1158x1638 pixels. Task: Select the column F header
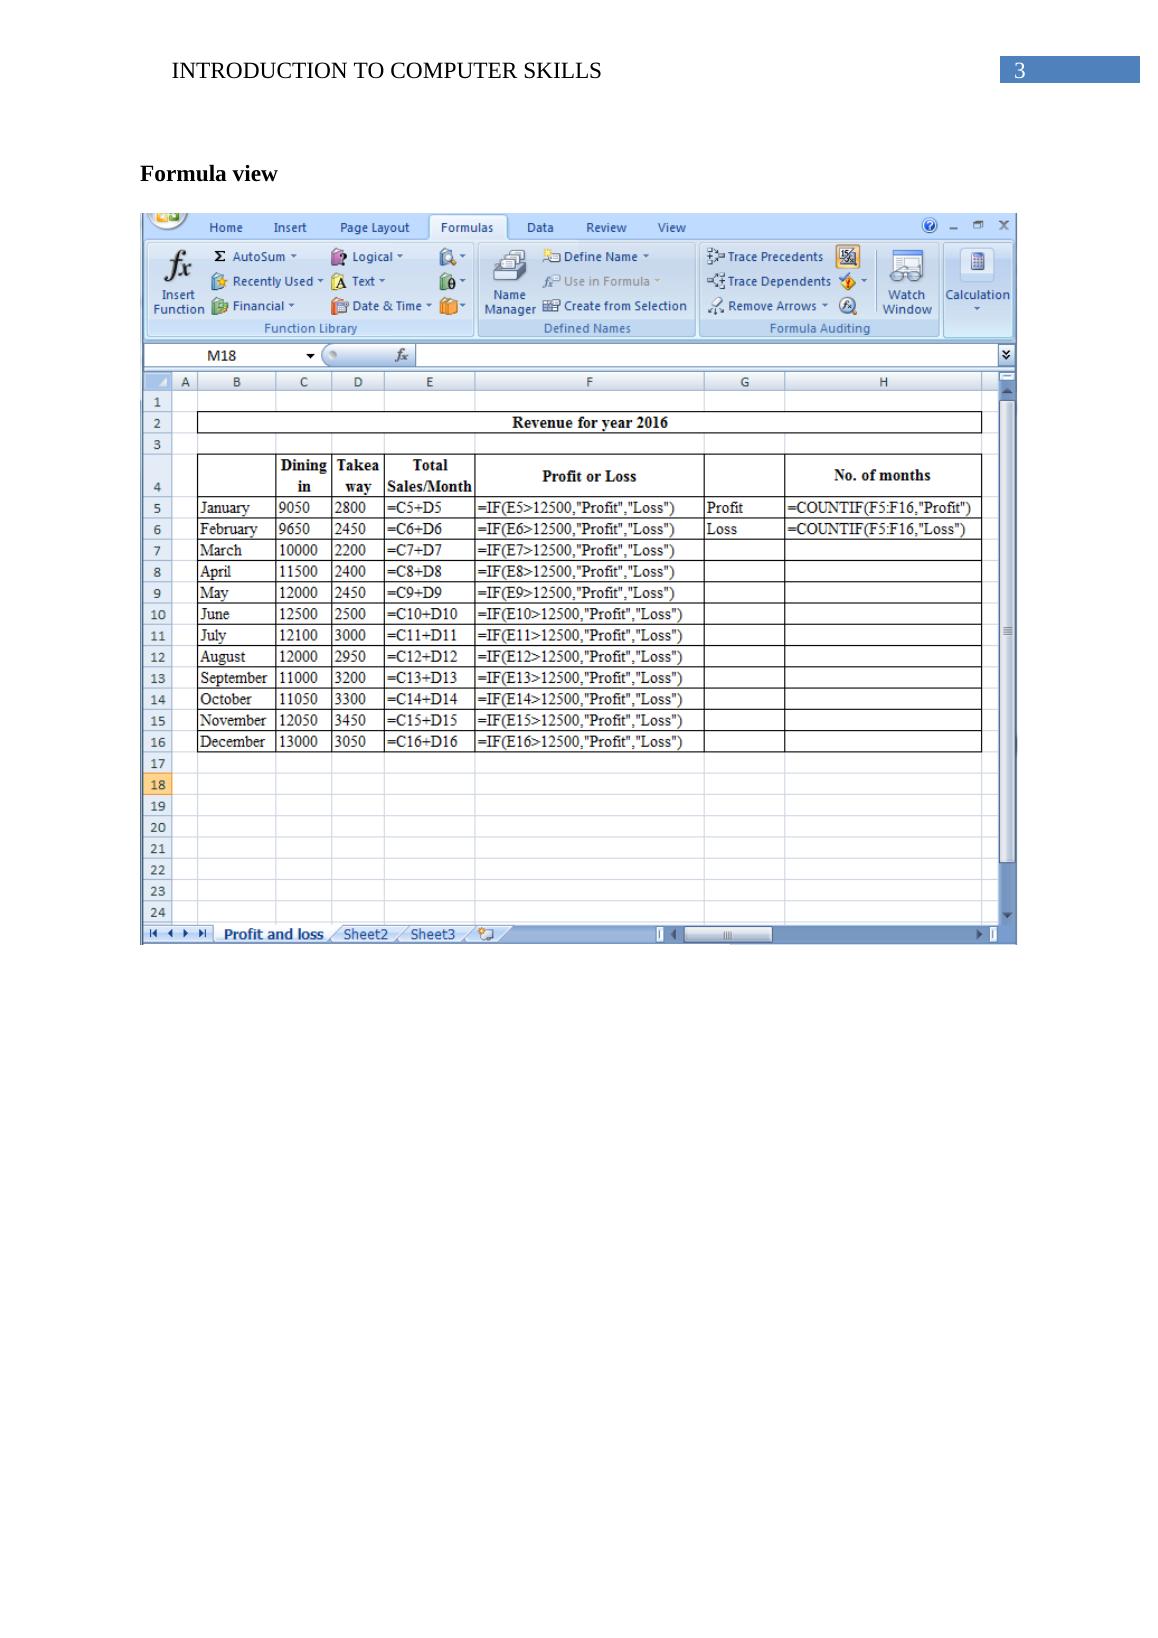click(x=589, y=381)
